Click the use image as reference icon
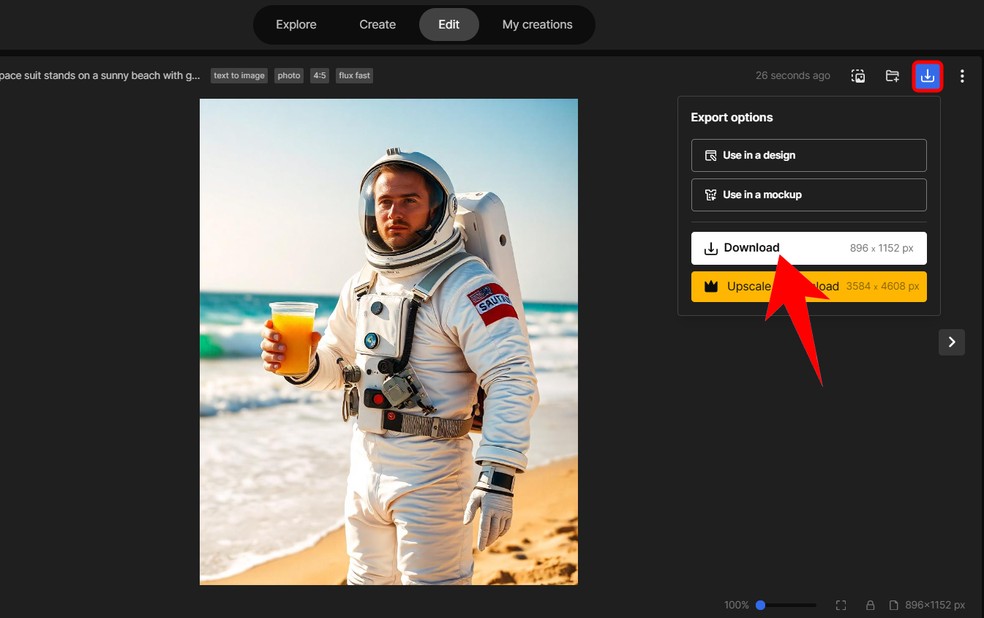The image size is (984, 618). point(858,76)
